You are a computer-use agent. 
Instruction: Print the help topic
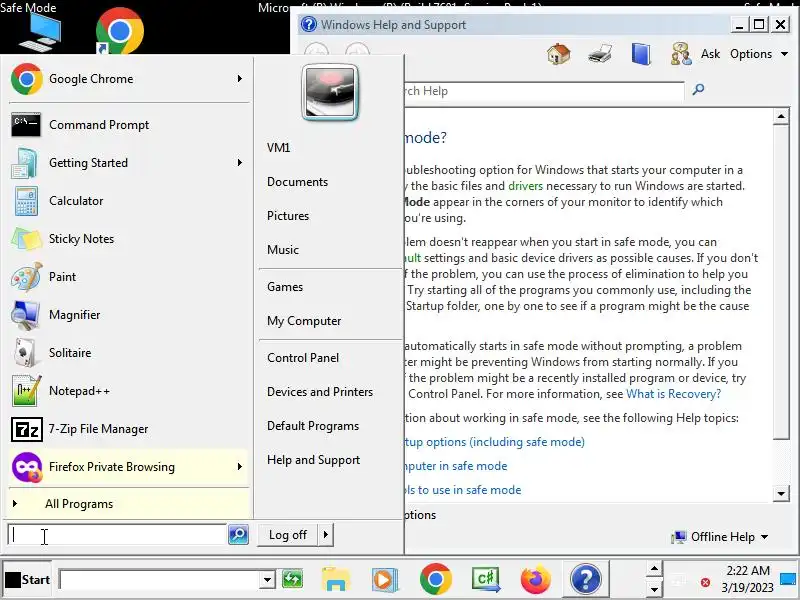(x=600, y=54)
